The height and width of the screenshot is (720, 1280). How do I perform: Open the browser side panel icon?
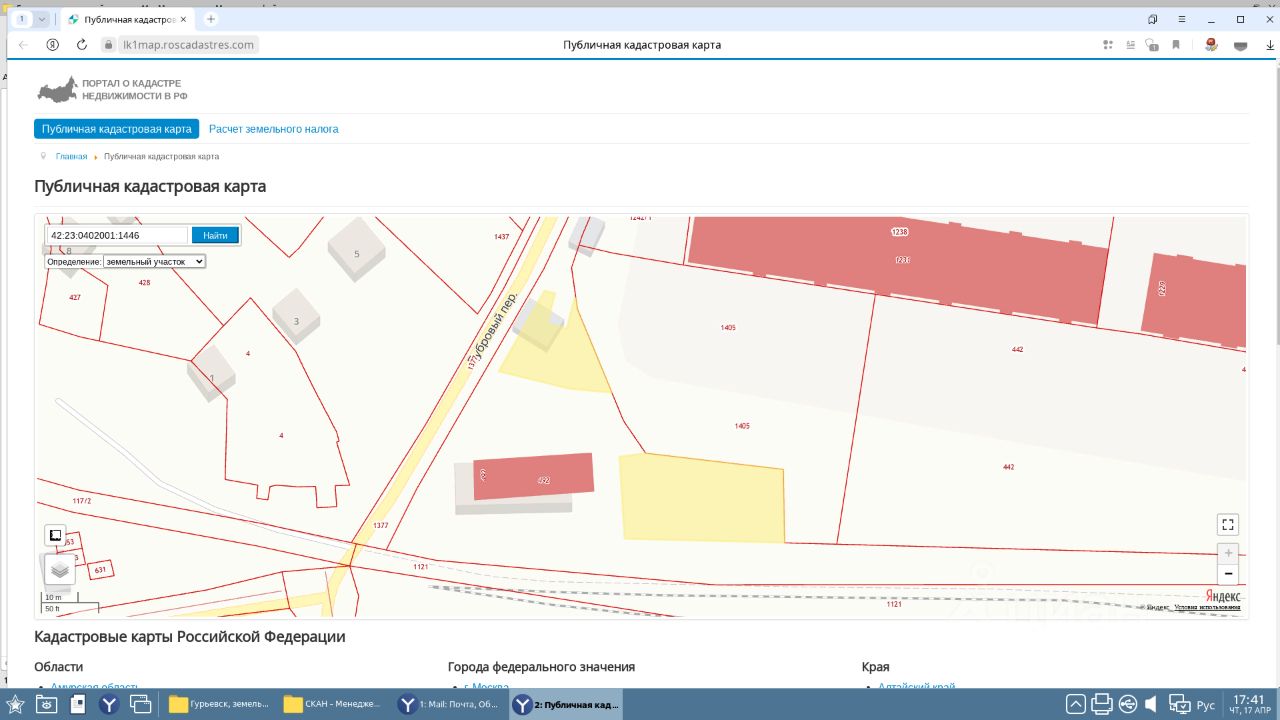[1153, 19]
